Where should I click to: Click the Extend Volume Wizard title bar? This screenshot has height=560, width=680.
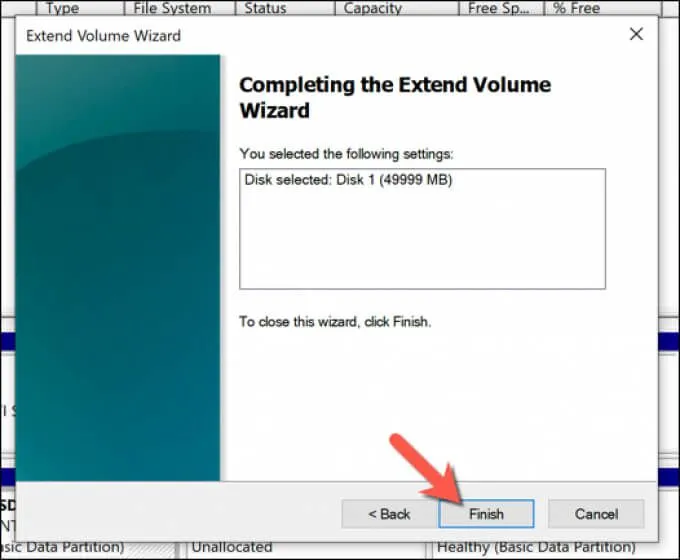tap(300, 34)
